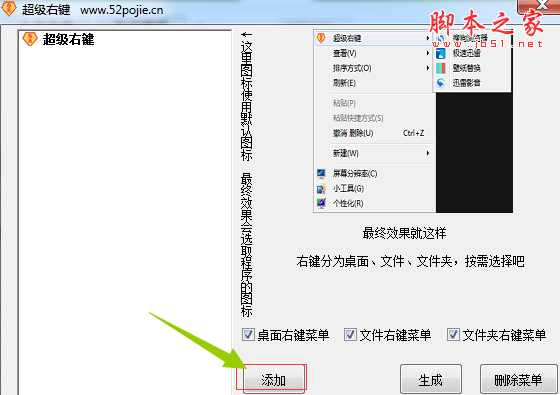Click the submenu arrow beside 查看(V)
Viewport: 560px width, 395px height.
click(428, 53)
